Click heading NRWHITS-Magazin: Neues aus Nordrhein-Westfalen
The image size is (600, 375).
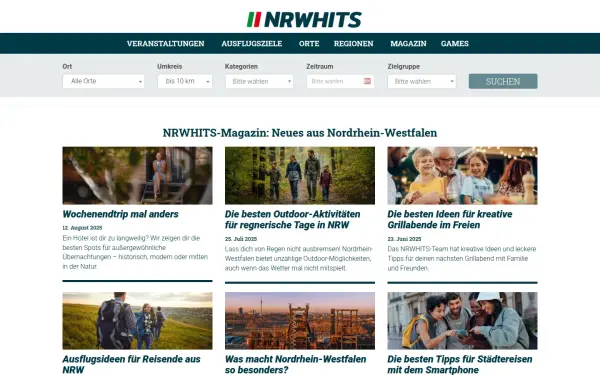click(300, 133)
